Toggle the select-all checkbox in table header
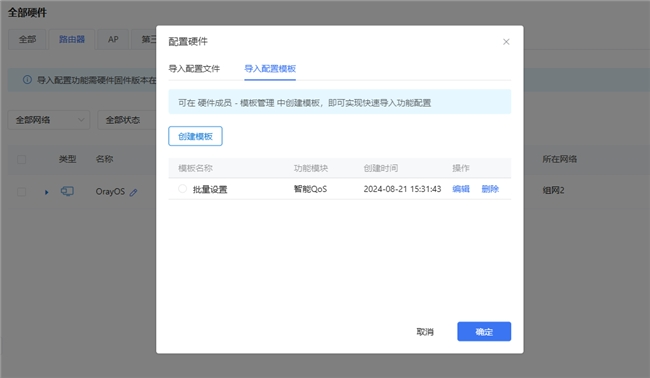The height and width of the screenshot is (378, 650). tap(22, 159)
